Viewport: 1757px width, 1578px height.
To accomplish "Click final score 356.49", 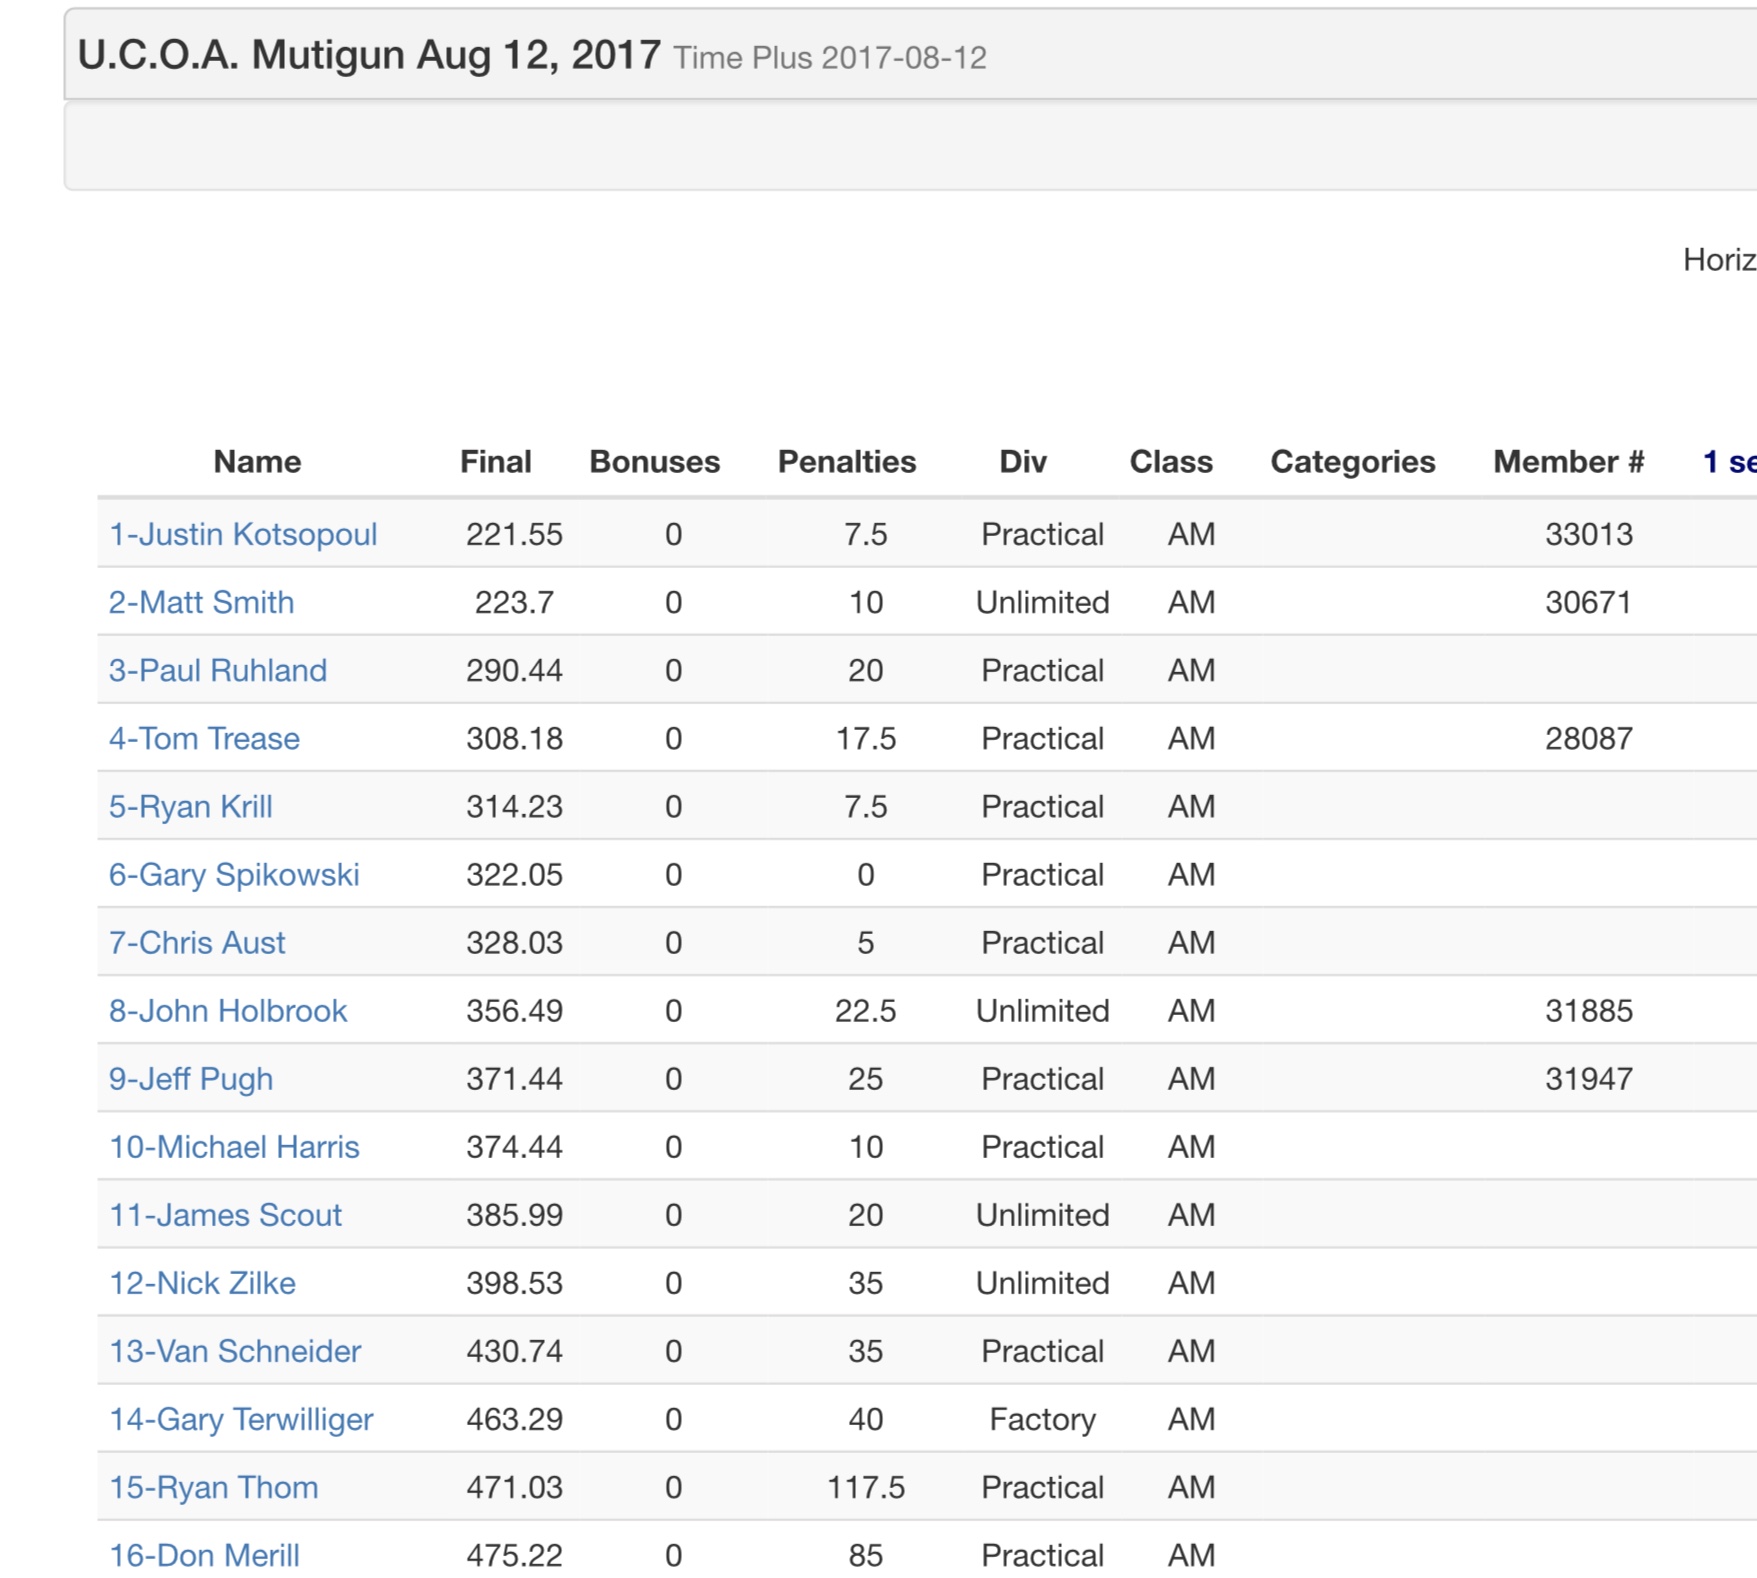I will coord(514,1010).
